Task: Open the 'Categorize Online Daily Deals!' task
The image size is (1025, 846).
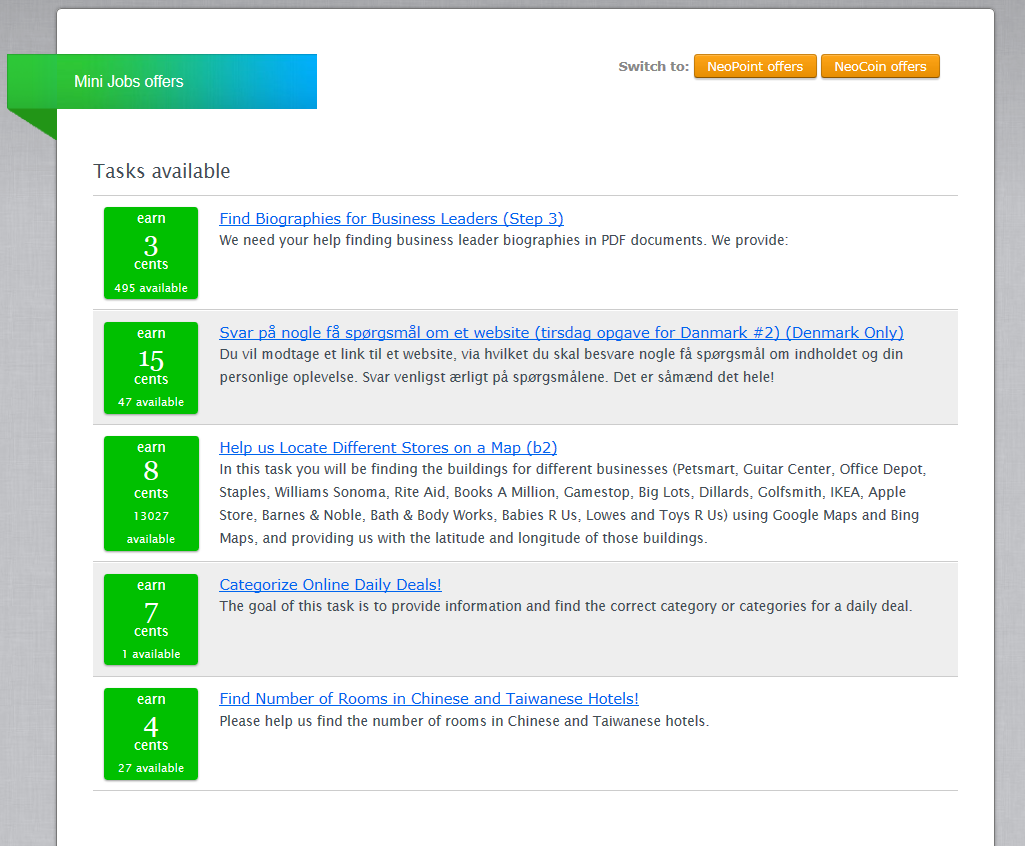Action: point(330,584)
